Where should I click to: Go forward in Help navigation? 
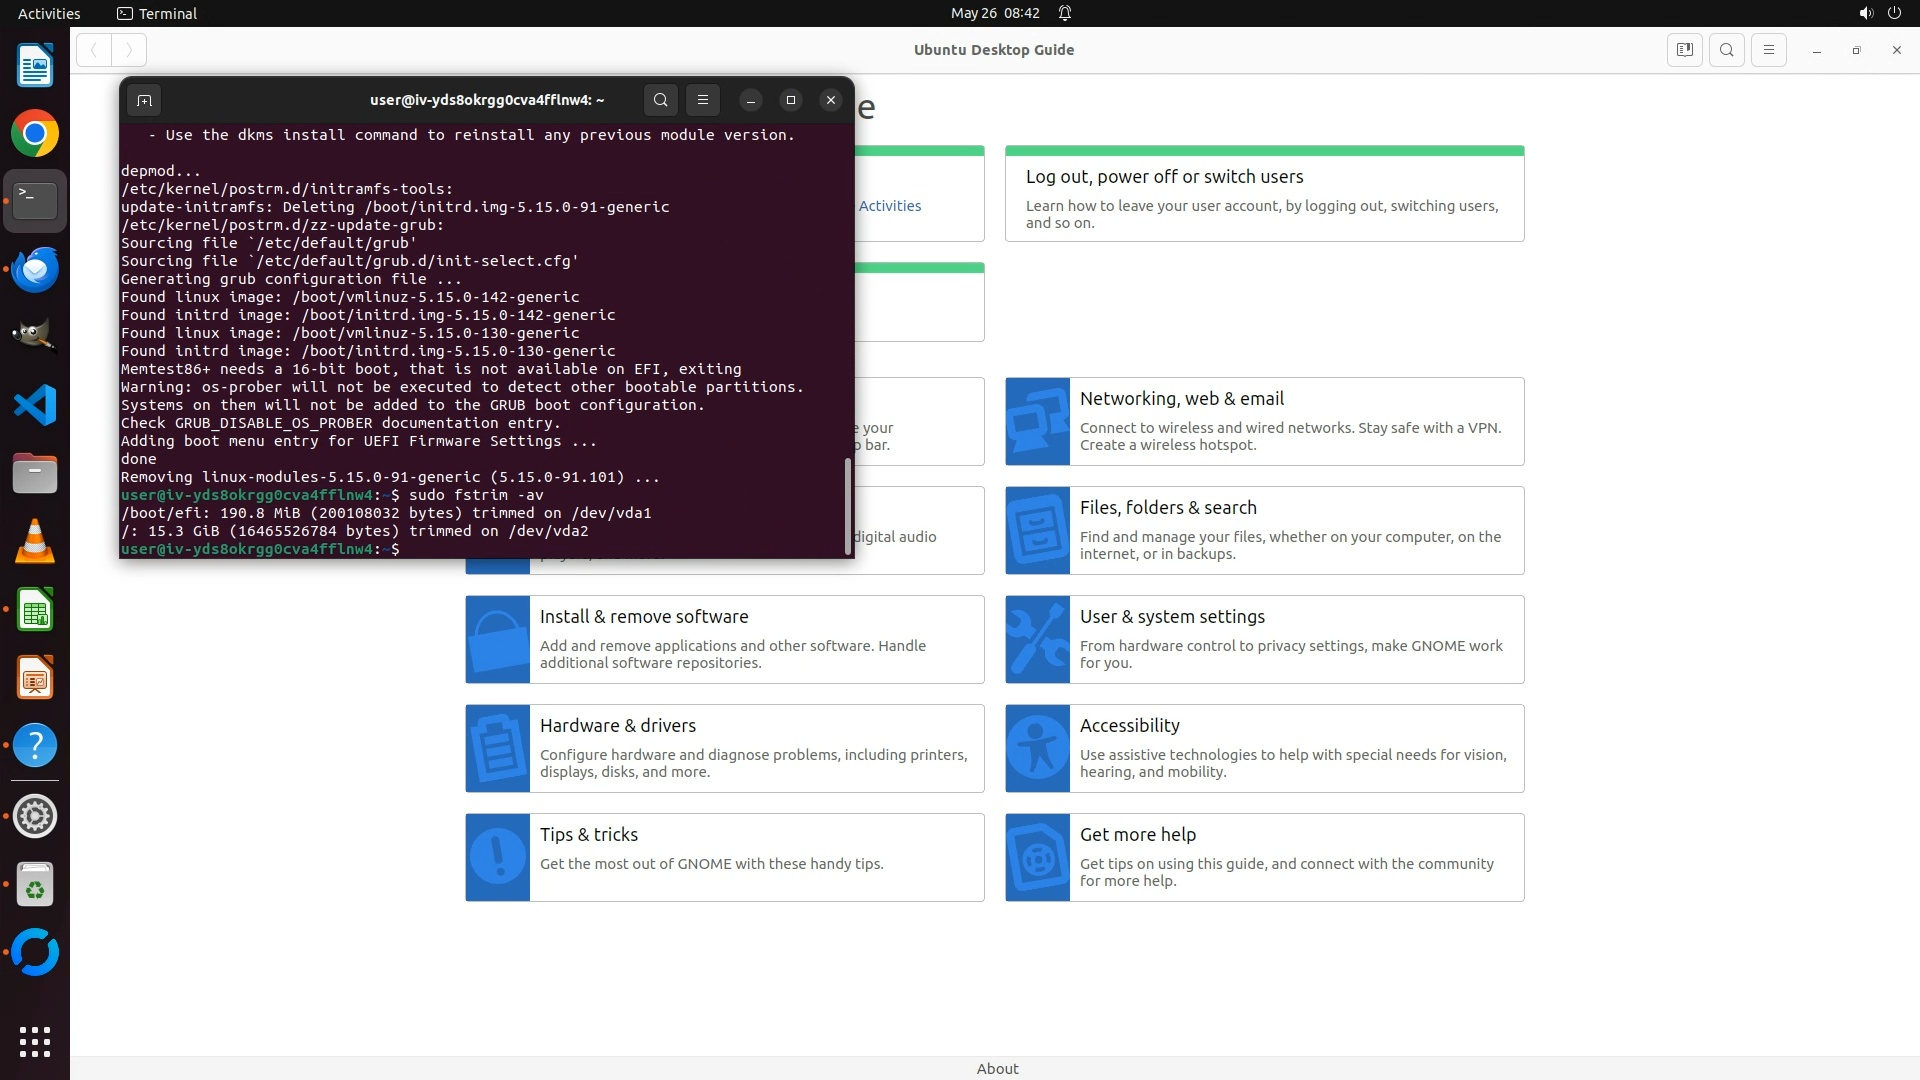click(x=129, y=50)
